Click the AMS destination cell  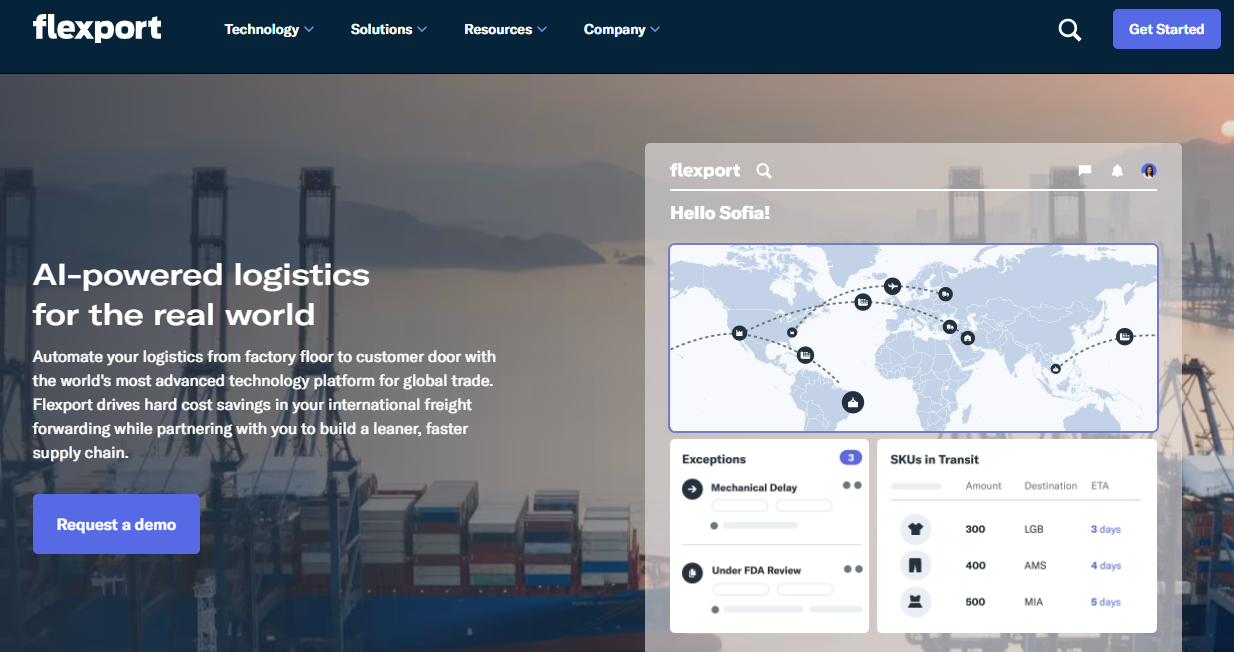click(1035, 566)
